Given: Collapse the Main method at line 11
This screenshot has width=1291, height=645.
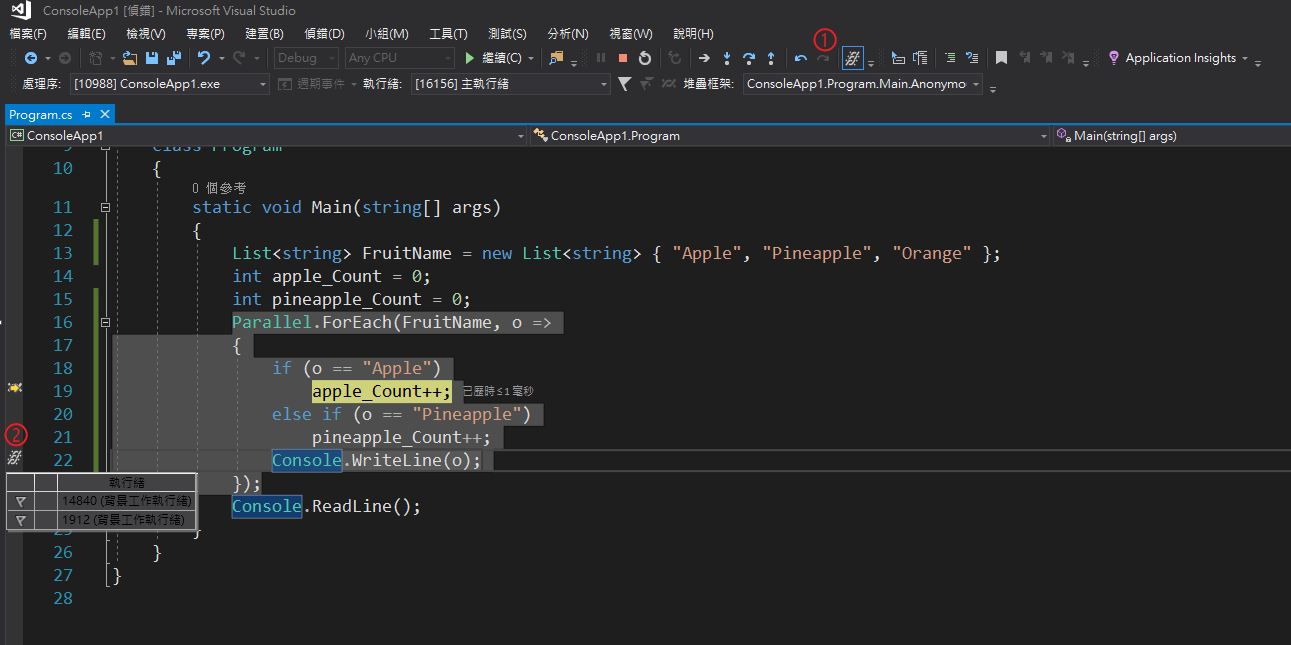Looking at the screenshot, I should pyautogui.click(x=106, y=208).
